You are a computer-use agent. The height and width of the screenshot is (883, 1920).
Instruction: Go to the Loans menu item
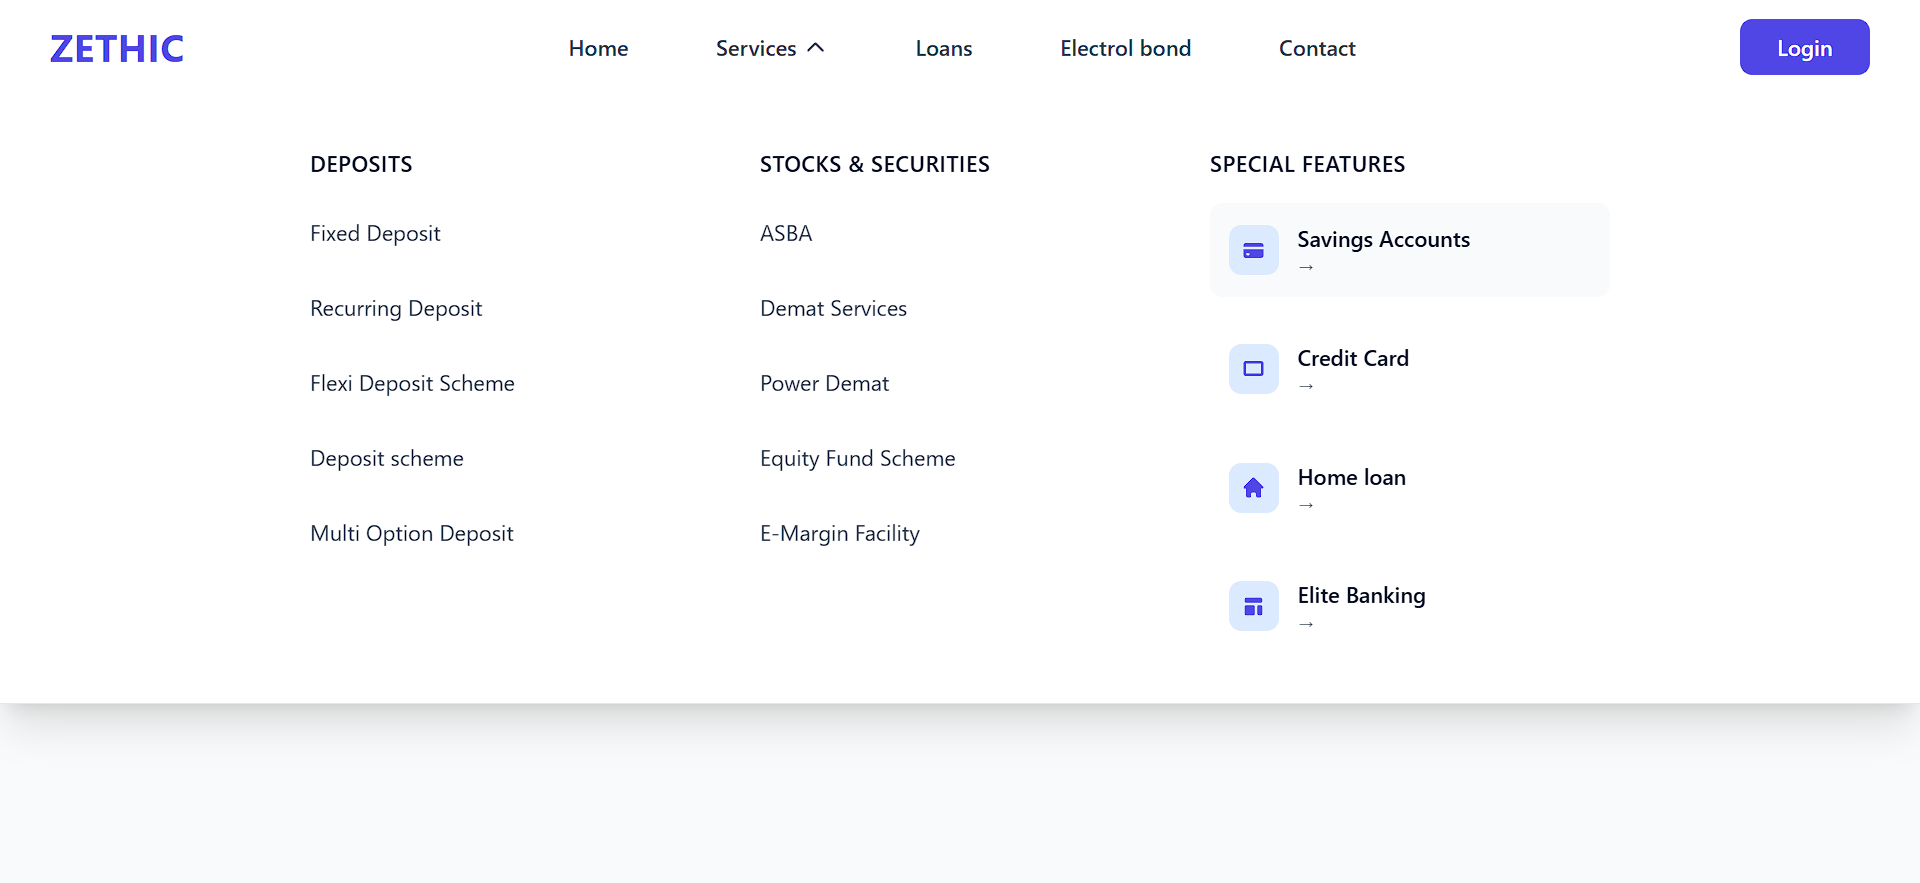pos(943,48)
